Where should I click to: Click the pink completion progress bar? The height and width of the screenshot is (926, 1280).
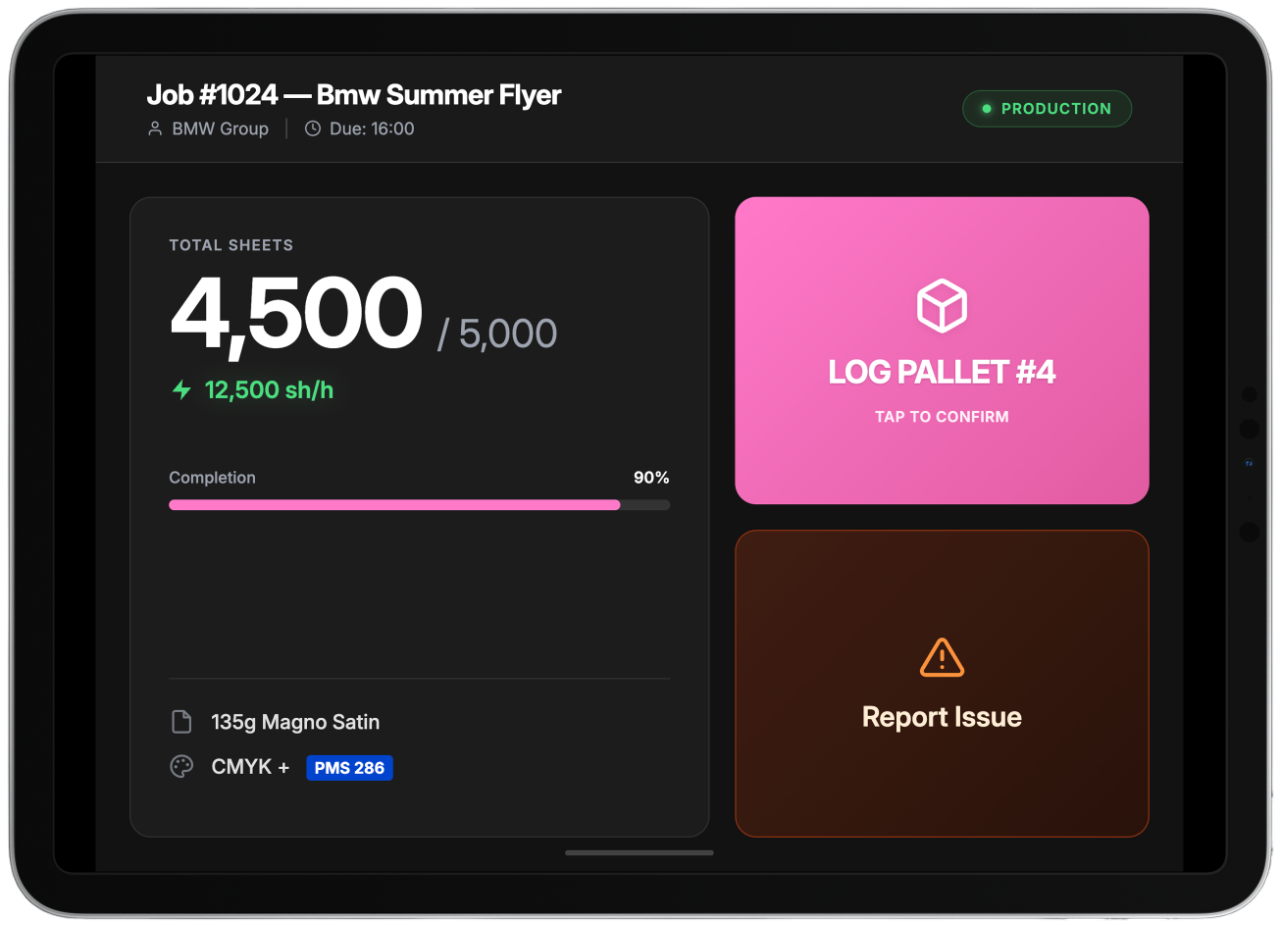(395, 505)
